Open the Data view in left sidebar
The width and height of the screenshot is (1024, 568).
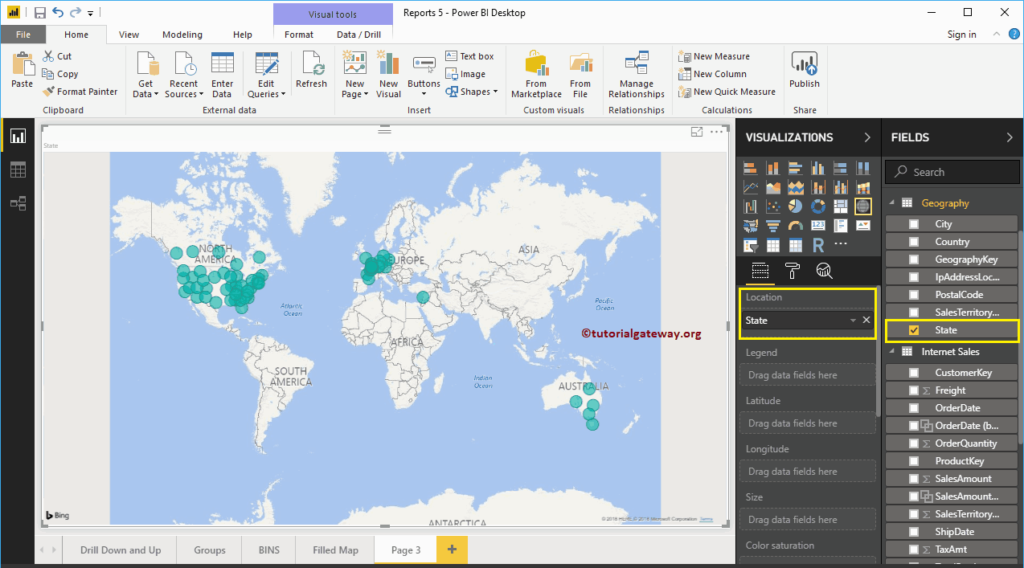pyautogui.click(x=18, y=170)
